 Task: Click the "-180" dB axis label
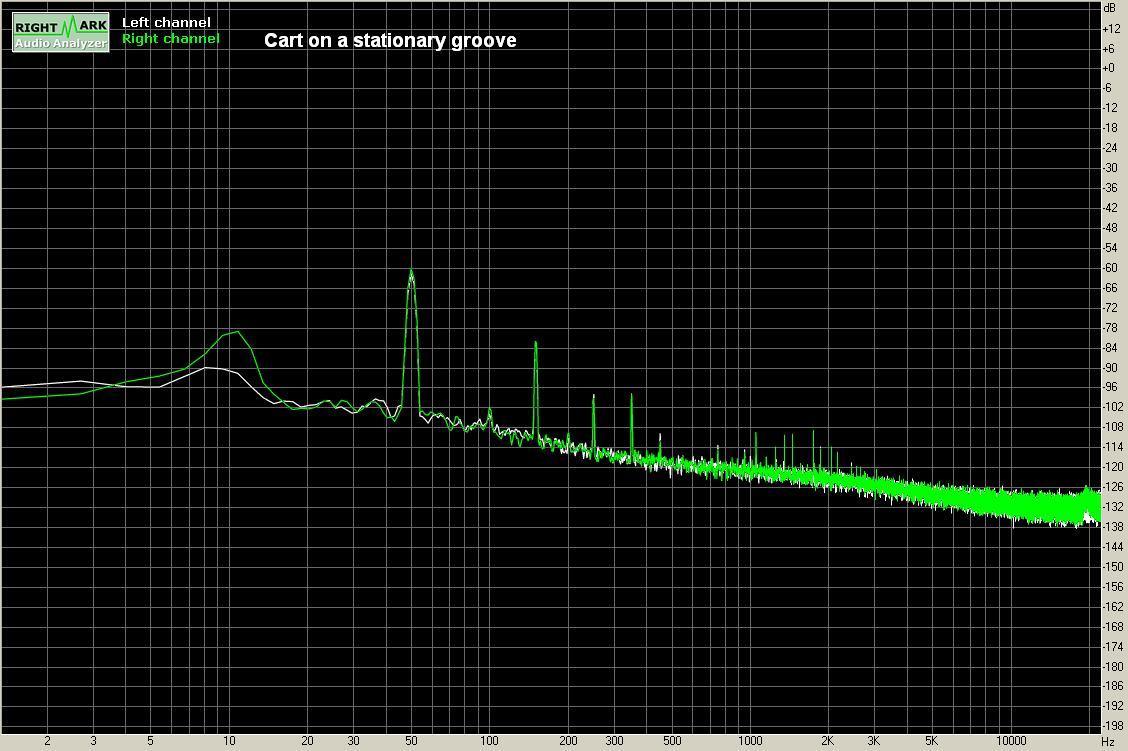(1114, 667)
